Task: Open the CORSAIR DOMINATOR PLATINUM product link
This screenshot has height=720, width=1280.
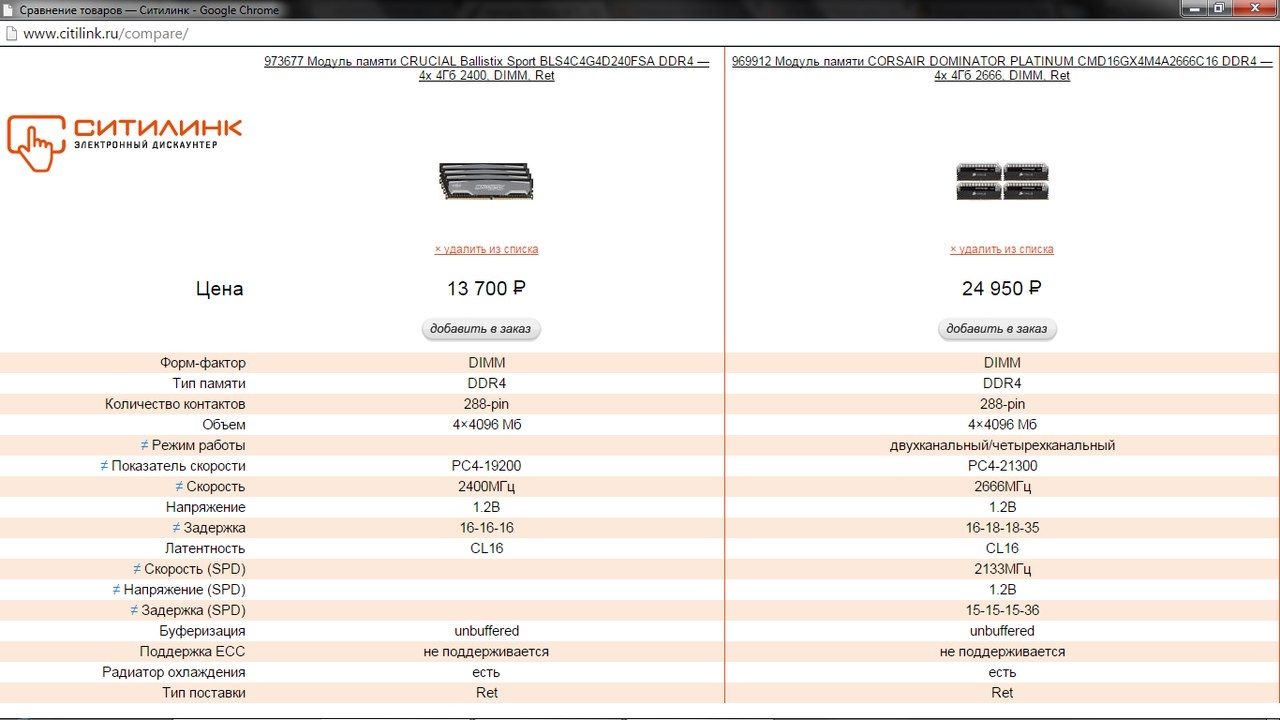Action: (1002, 68)
